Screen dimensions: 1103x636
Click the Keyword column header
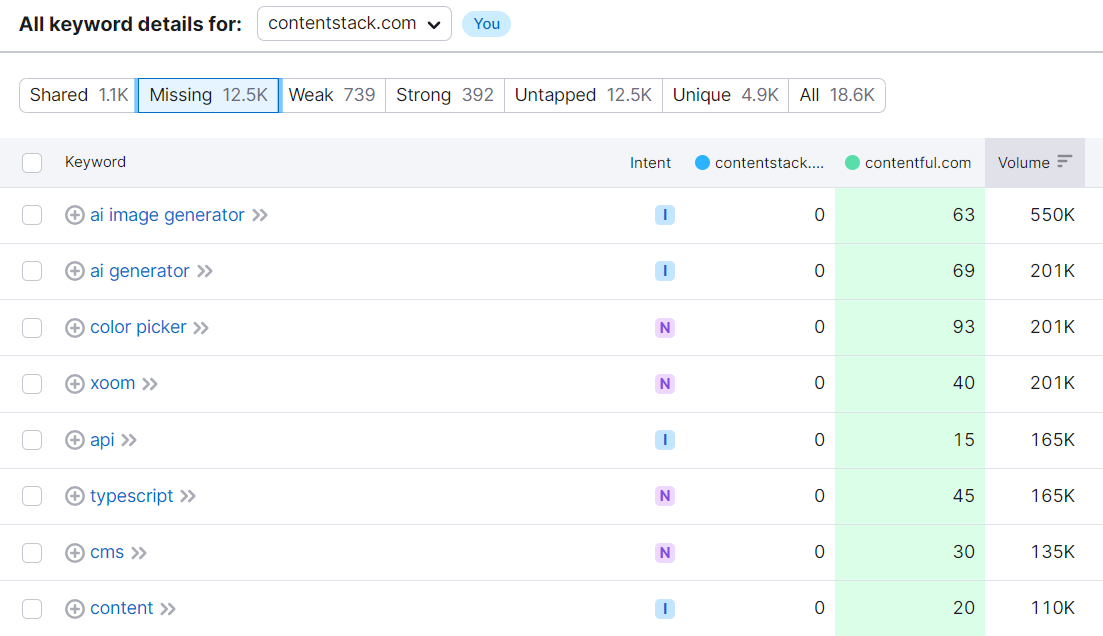(95, 162)
